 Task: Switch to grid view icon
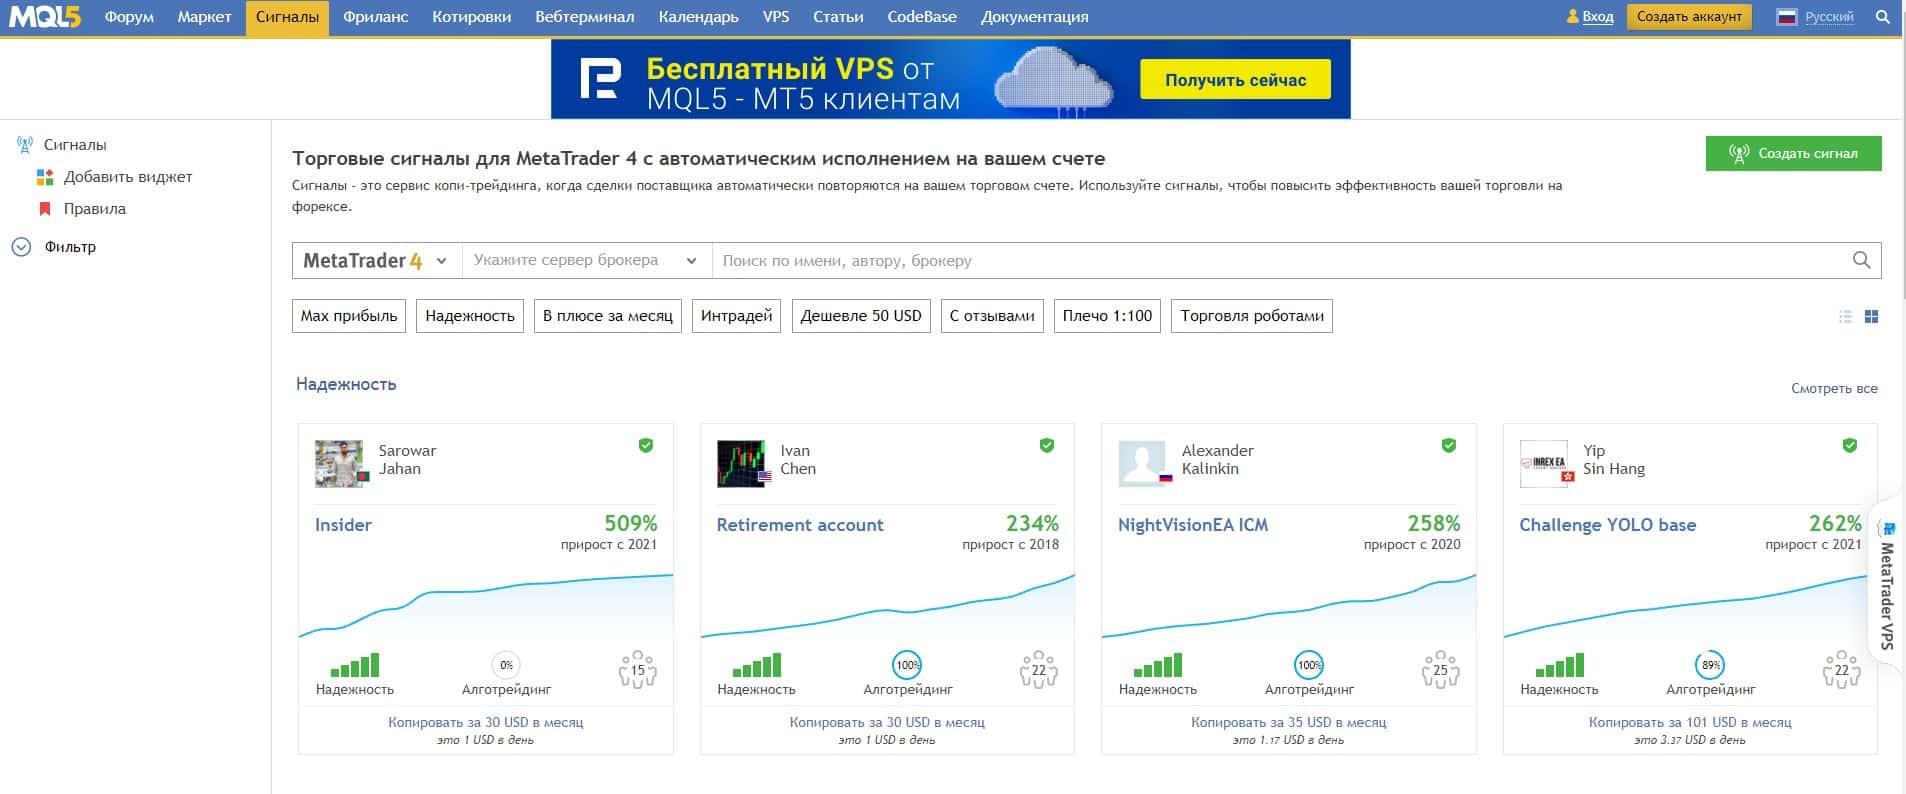1871,316
